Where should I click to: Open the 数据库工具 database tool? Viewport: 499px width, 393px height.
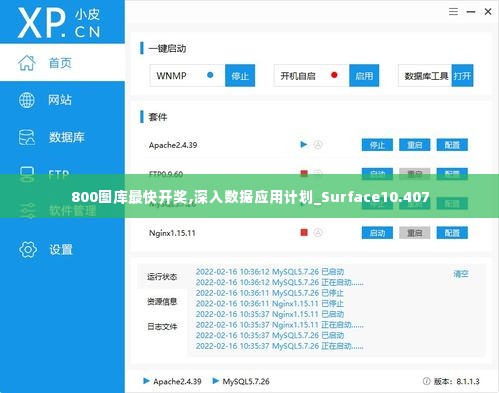[462, 76]
